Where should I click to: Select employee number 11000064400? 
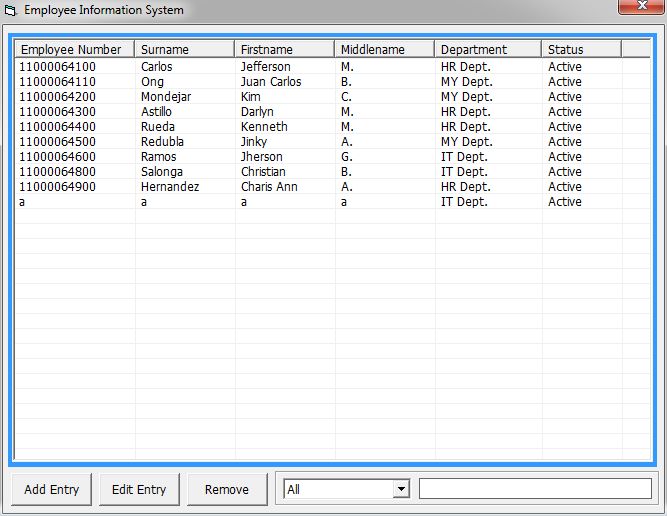coord(57,127)
